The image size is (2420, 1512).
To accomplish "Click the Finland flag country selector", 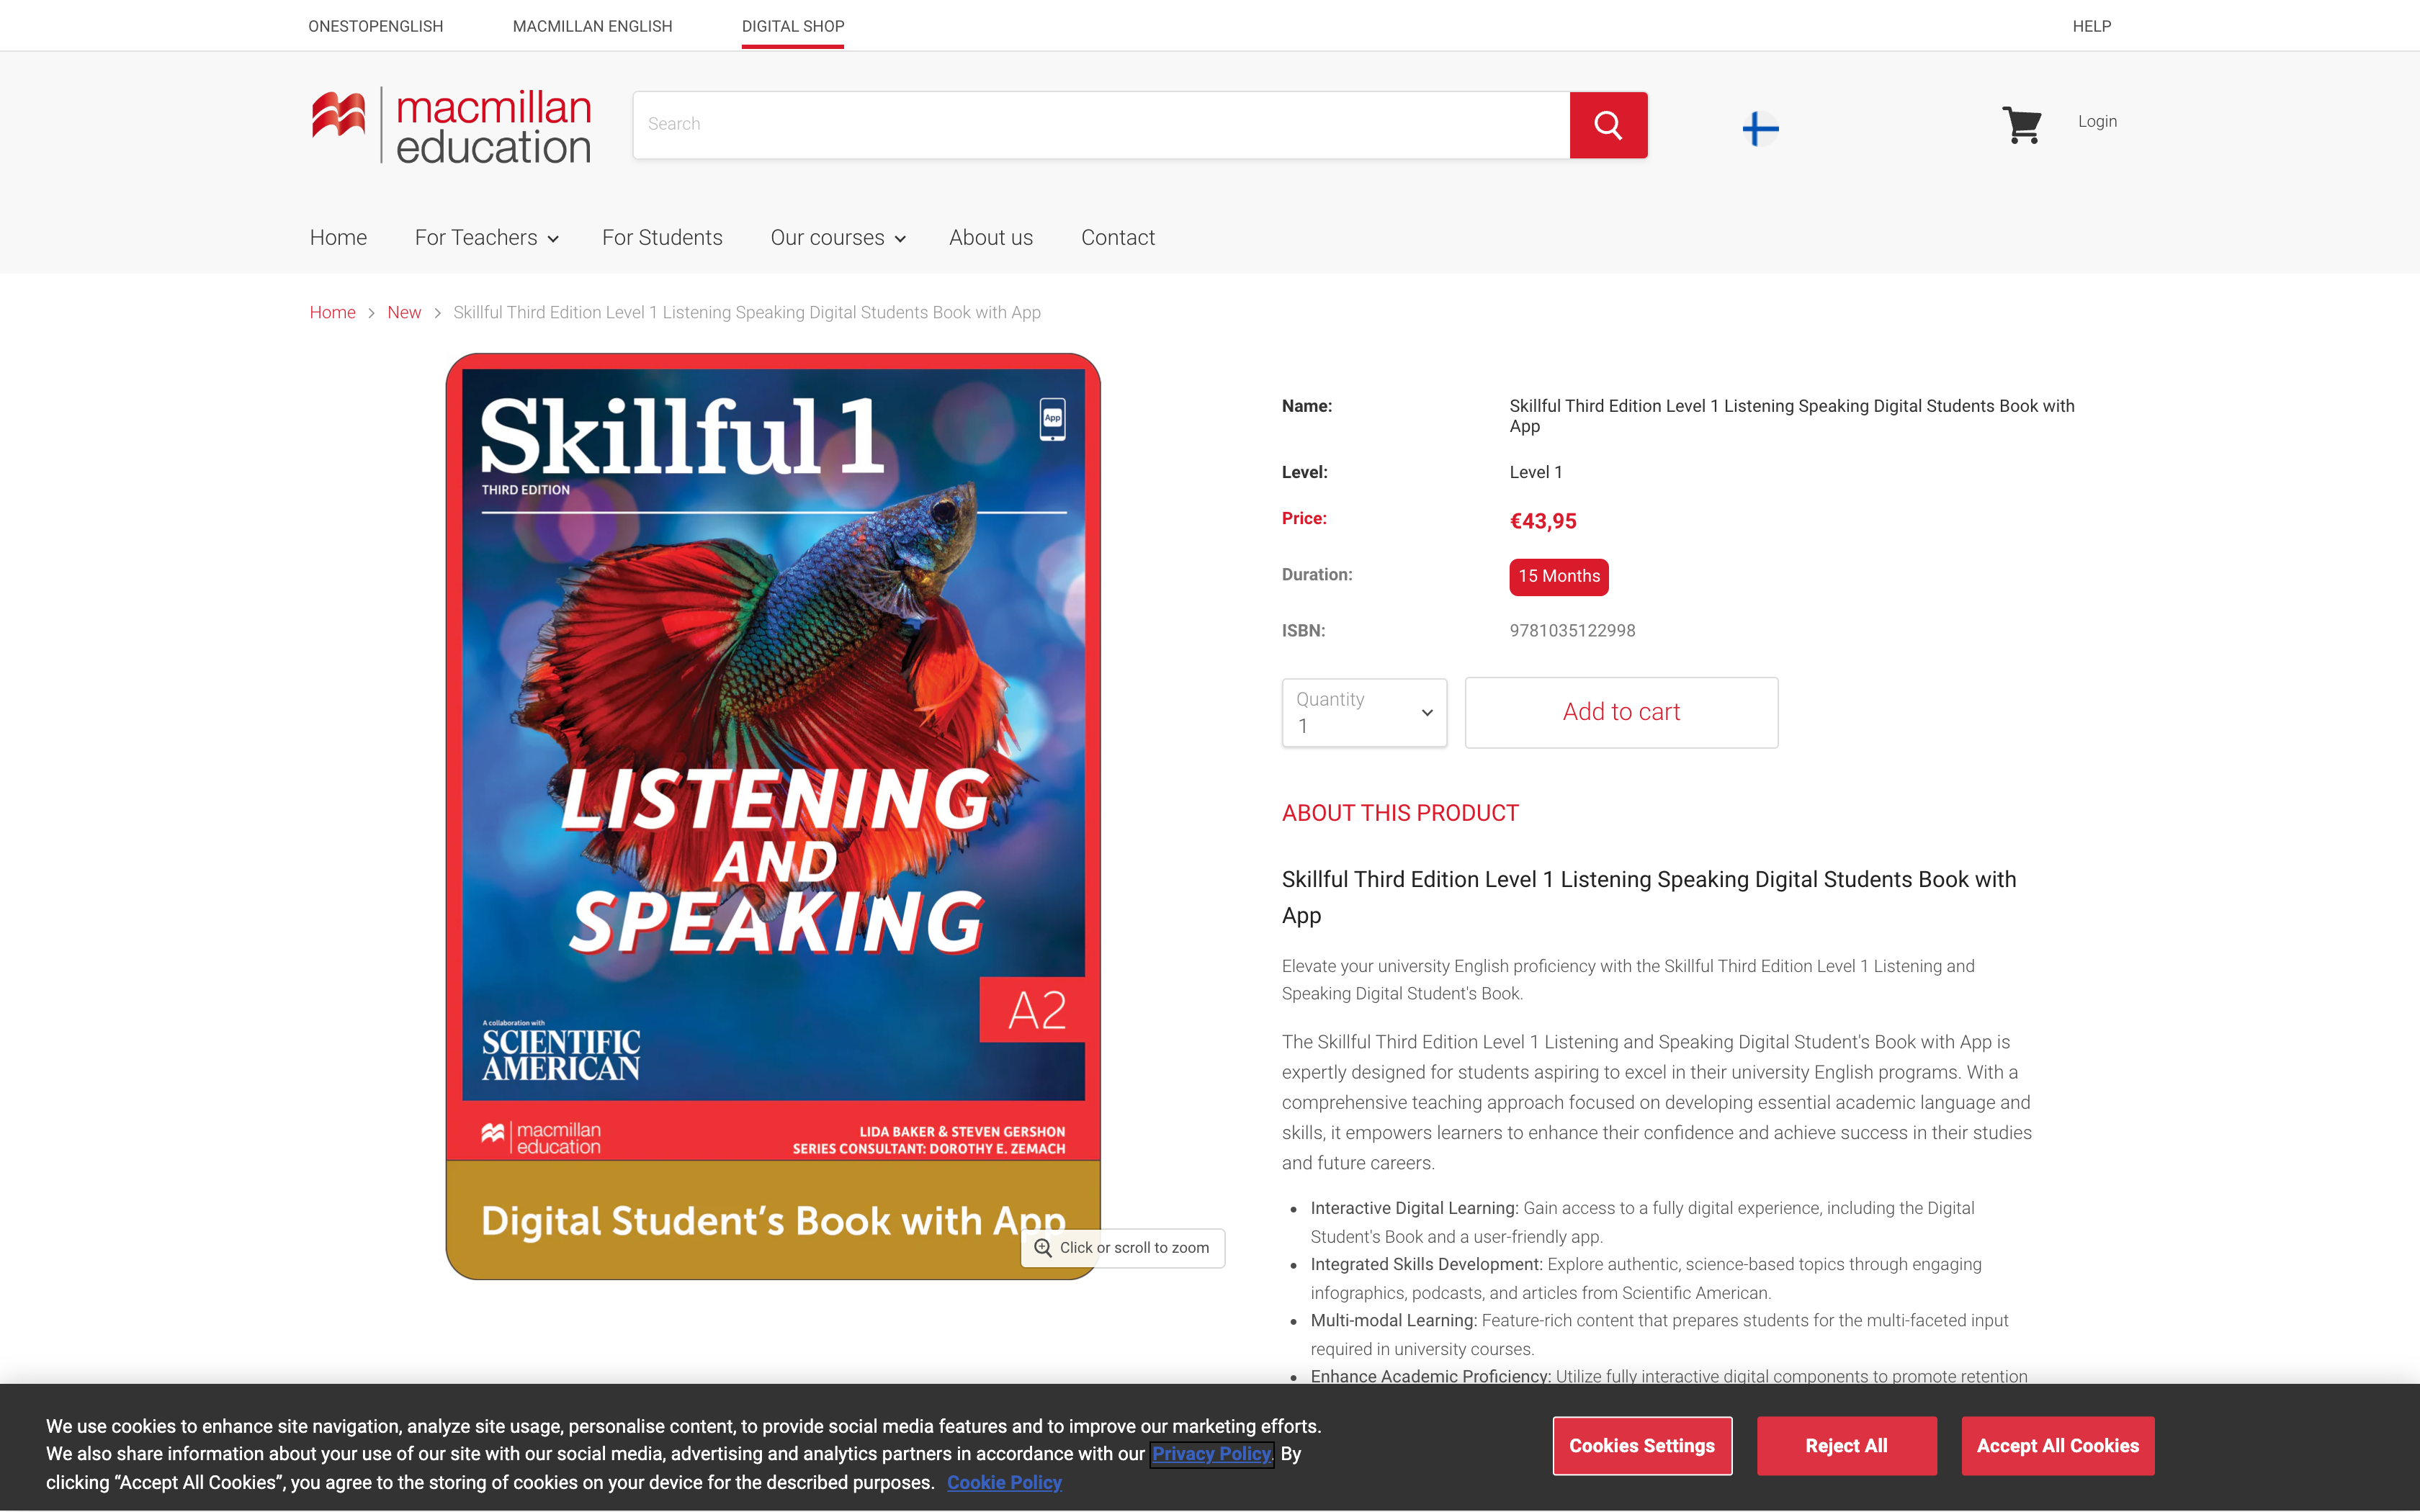I will coord(1760,127).
